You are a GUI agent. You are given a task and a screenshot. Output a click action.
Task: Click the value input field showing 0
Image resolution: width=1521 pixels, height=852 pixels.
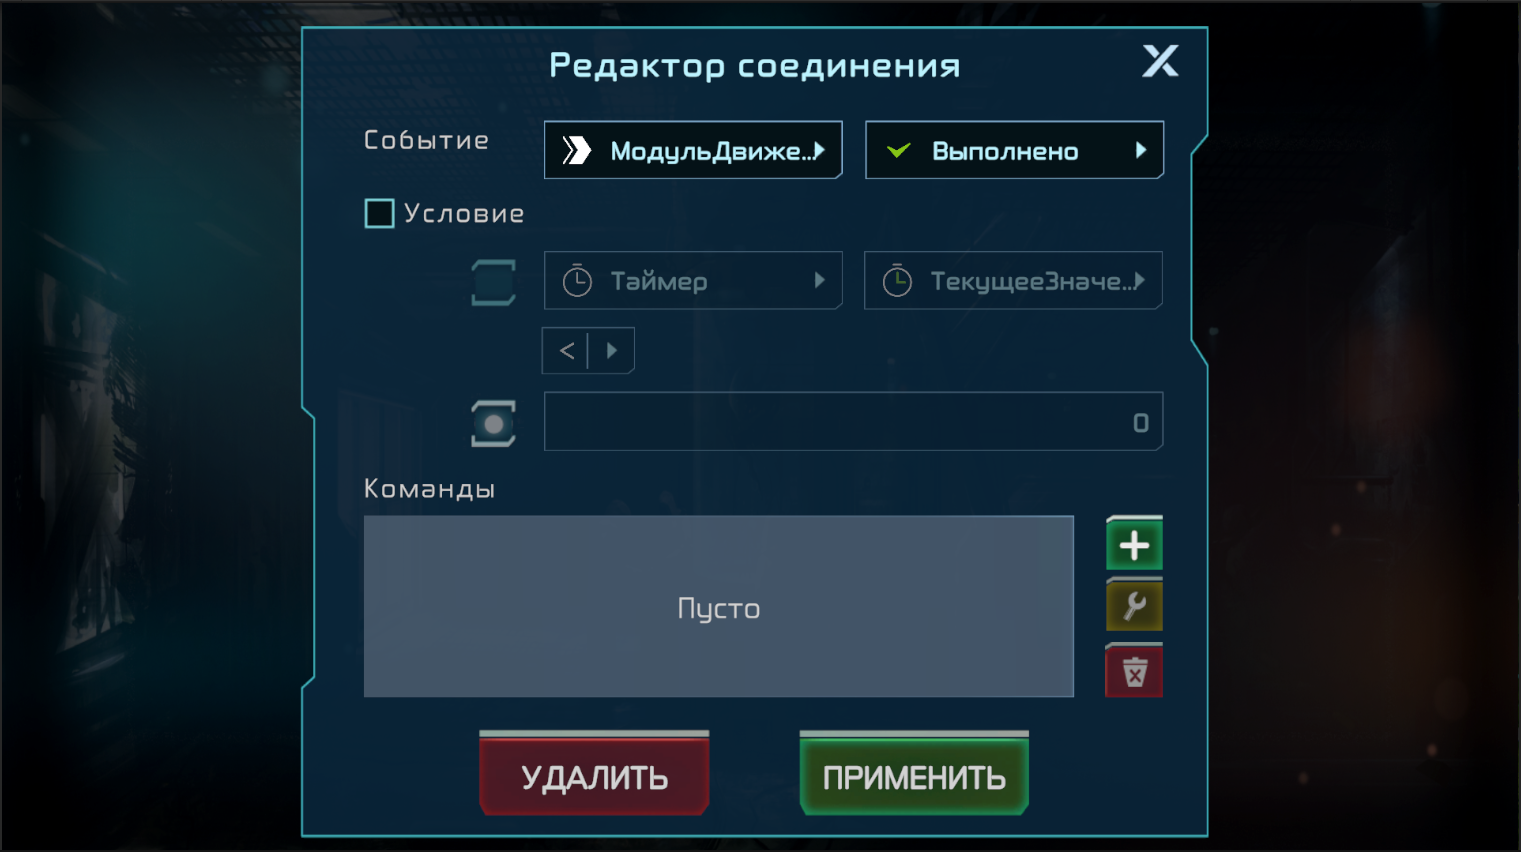853,421
